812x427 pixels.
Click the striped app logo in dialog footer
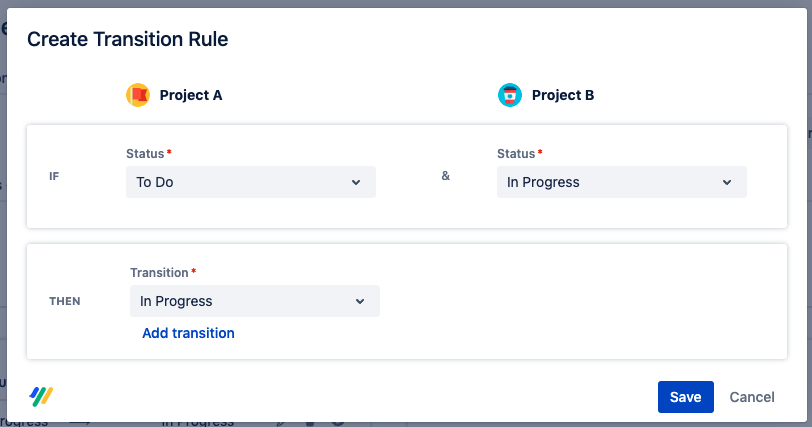pyautogui.click(x=41, y=396)
